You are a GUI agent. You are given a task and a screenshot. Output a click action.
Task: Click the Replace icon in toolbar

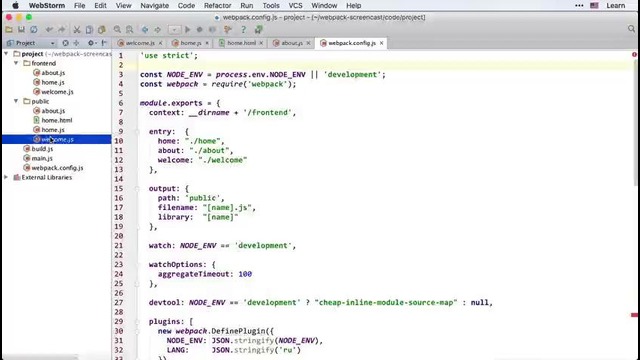coord(129,29)
